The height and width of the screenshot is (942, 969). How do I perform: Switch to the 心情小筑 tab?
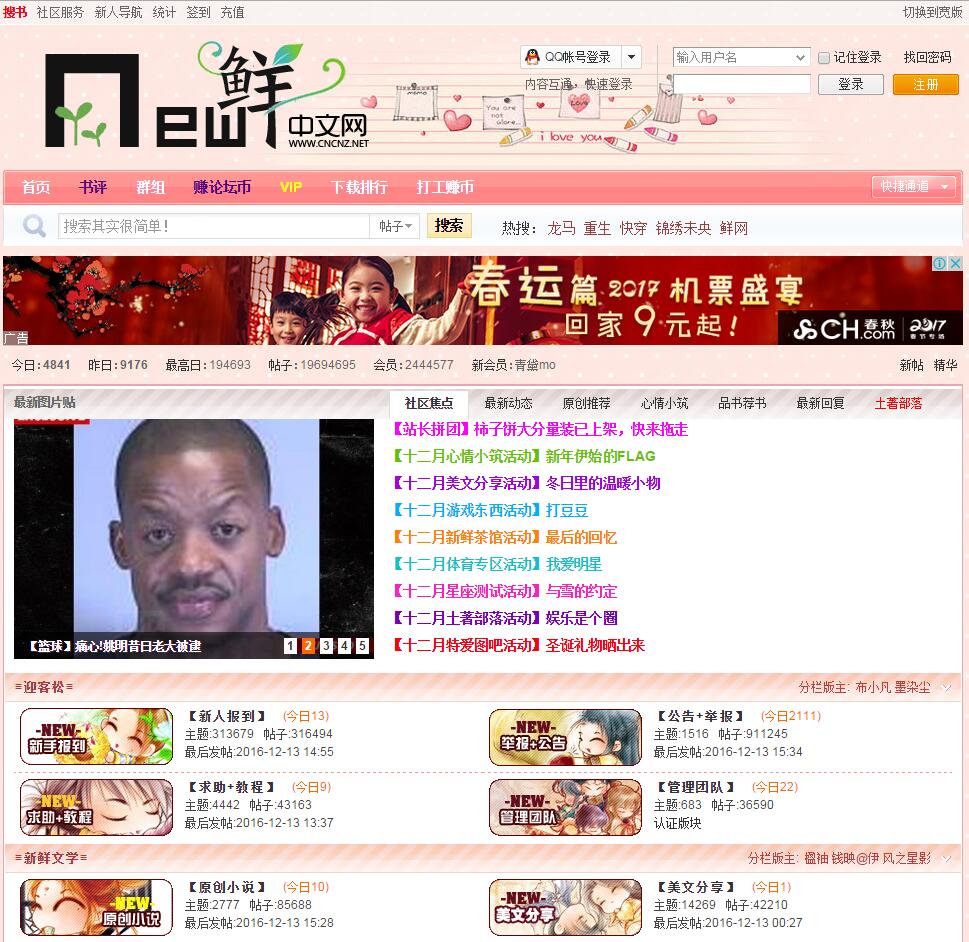pos(664,404)
